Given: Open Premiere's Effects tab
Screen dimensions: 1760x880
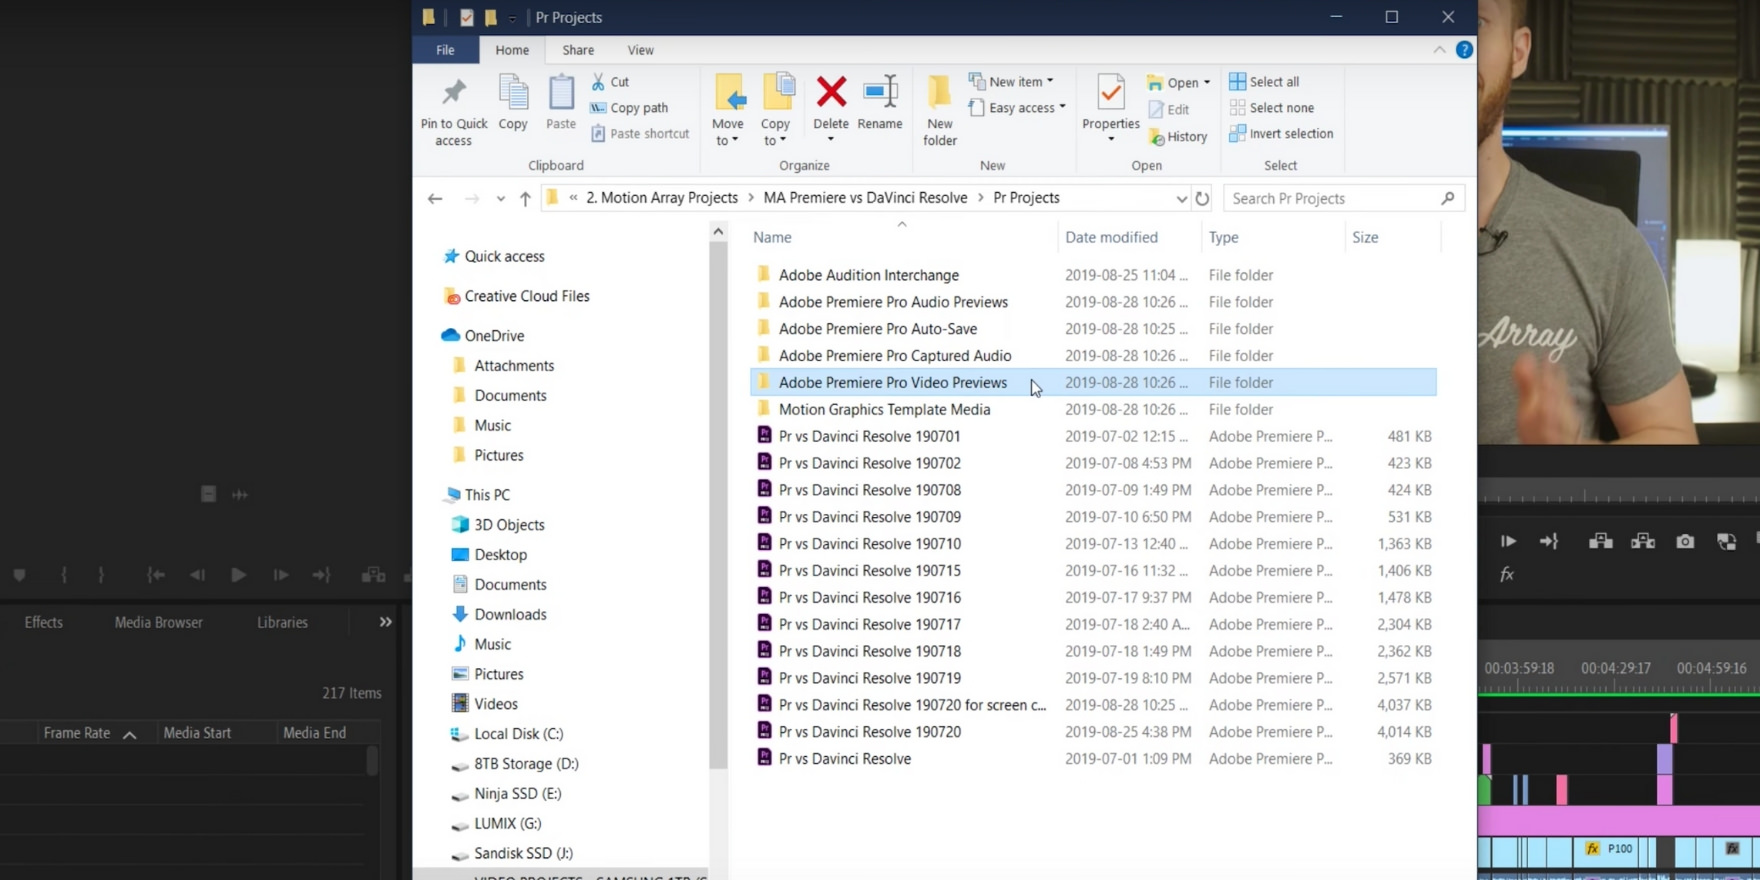Looking at the screenshot, I should point(43,622).
